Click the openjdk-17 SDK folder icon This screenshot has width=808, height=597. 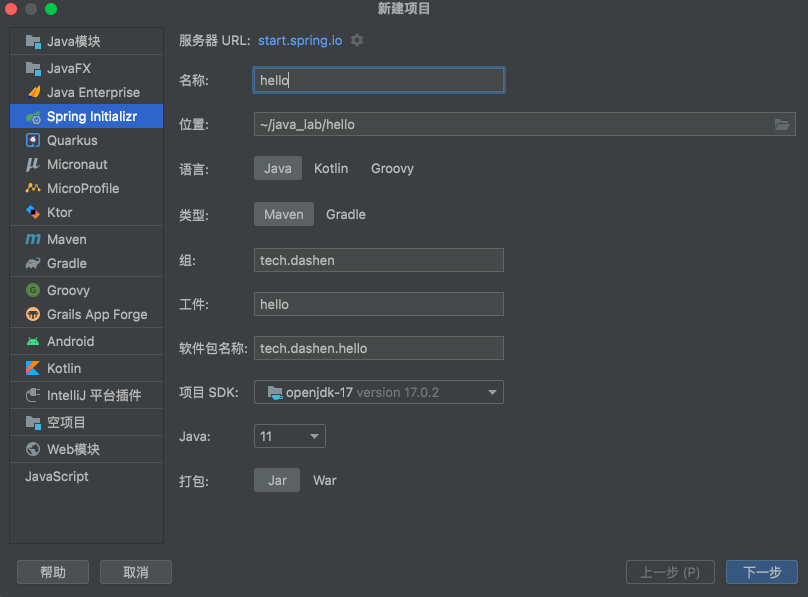pyautogui.click(x=275, y=393)
